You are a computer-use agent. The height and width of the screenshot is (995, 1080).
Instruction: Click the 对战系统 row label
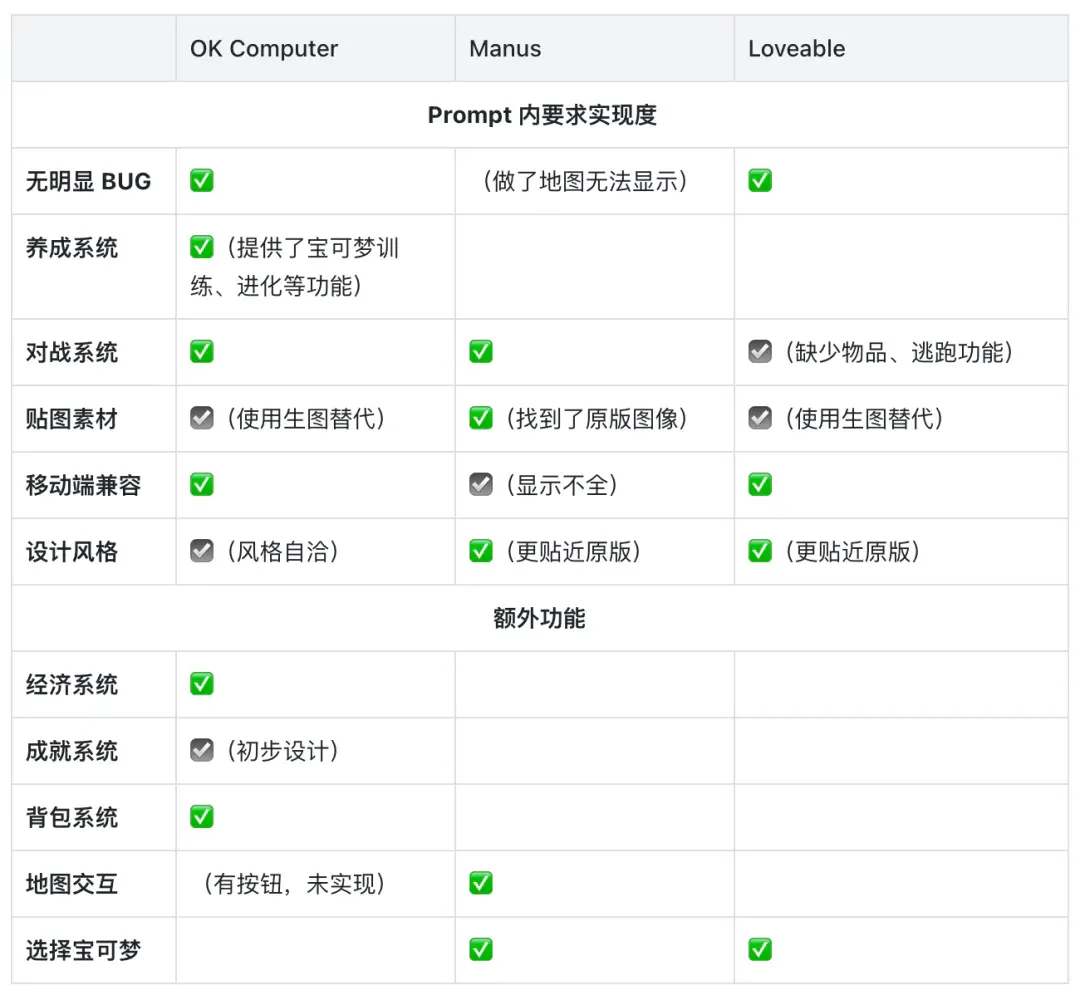72,352
